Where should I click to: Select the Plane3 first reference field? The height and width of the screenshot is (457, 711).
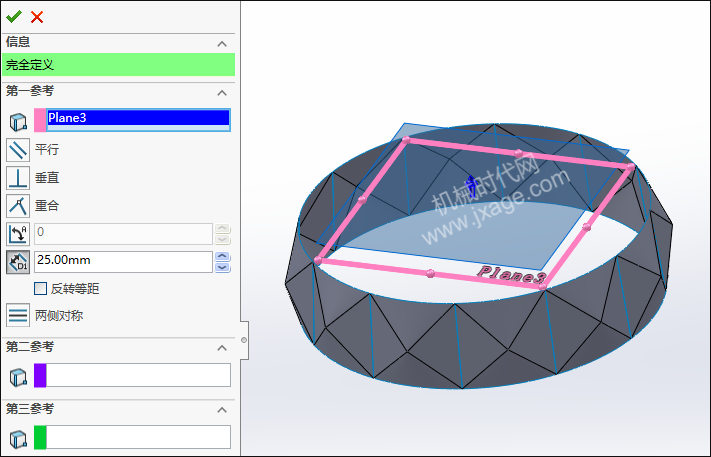pos(138,120)
